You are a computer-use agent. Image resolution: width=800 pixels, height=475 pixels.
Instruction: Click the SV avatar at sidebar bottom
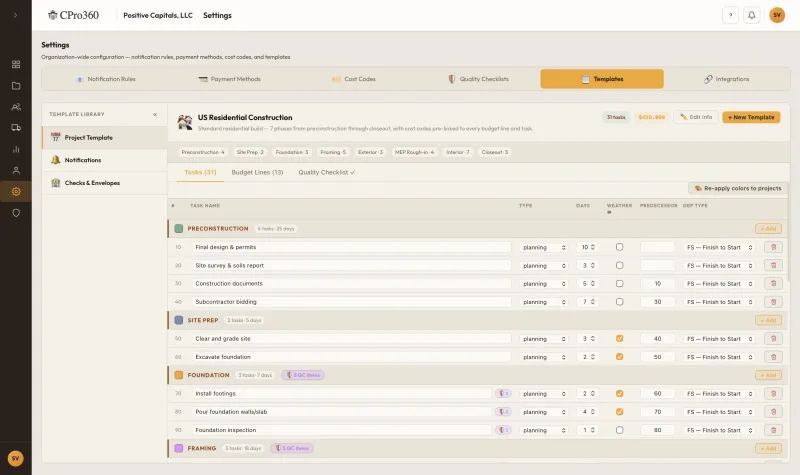[15, 458]
